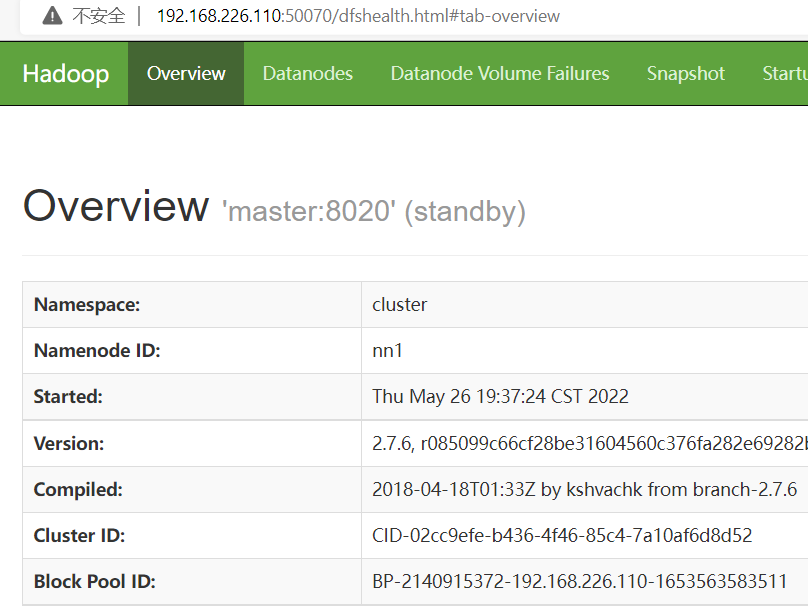808x614 pixels.
Task: Click the Compiled: label cell
Action: [192, 489]
